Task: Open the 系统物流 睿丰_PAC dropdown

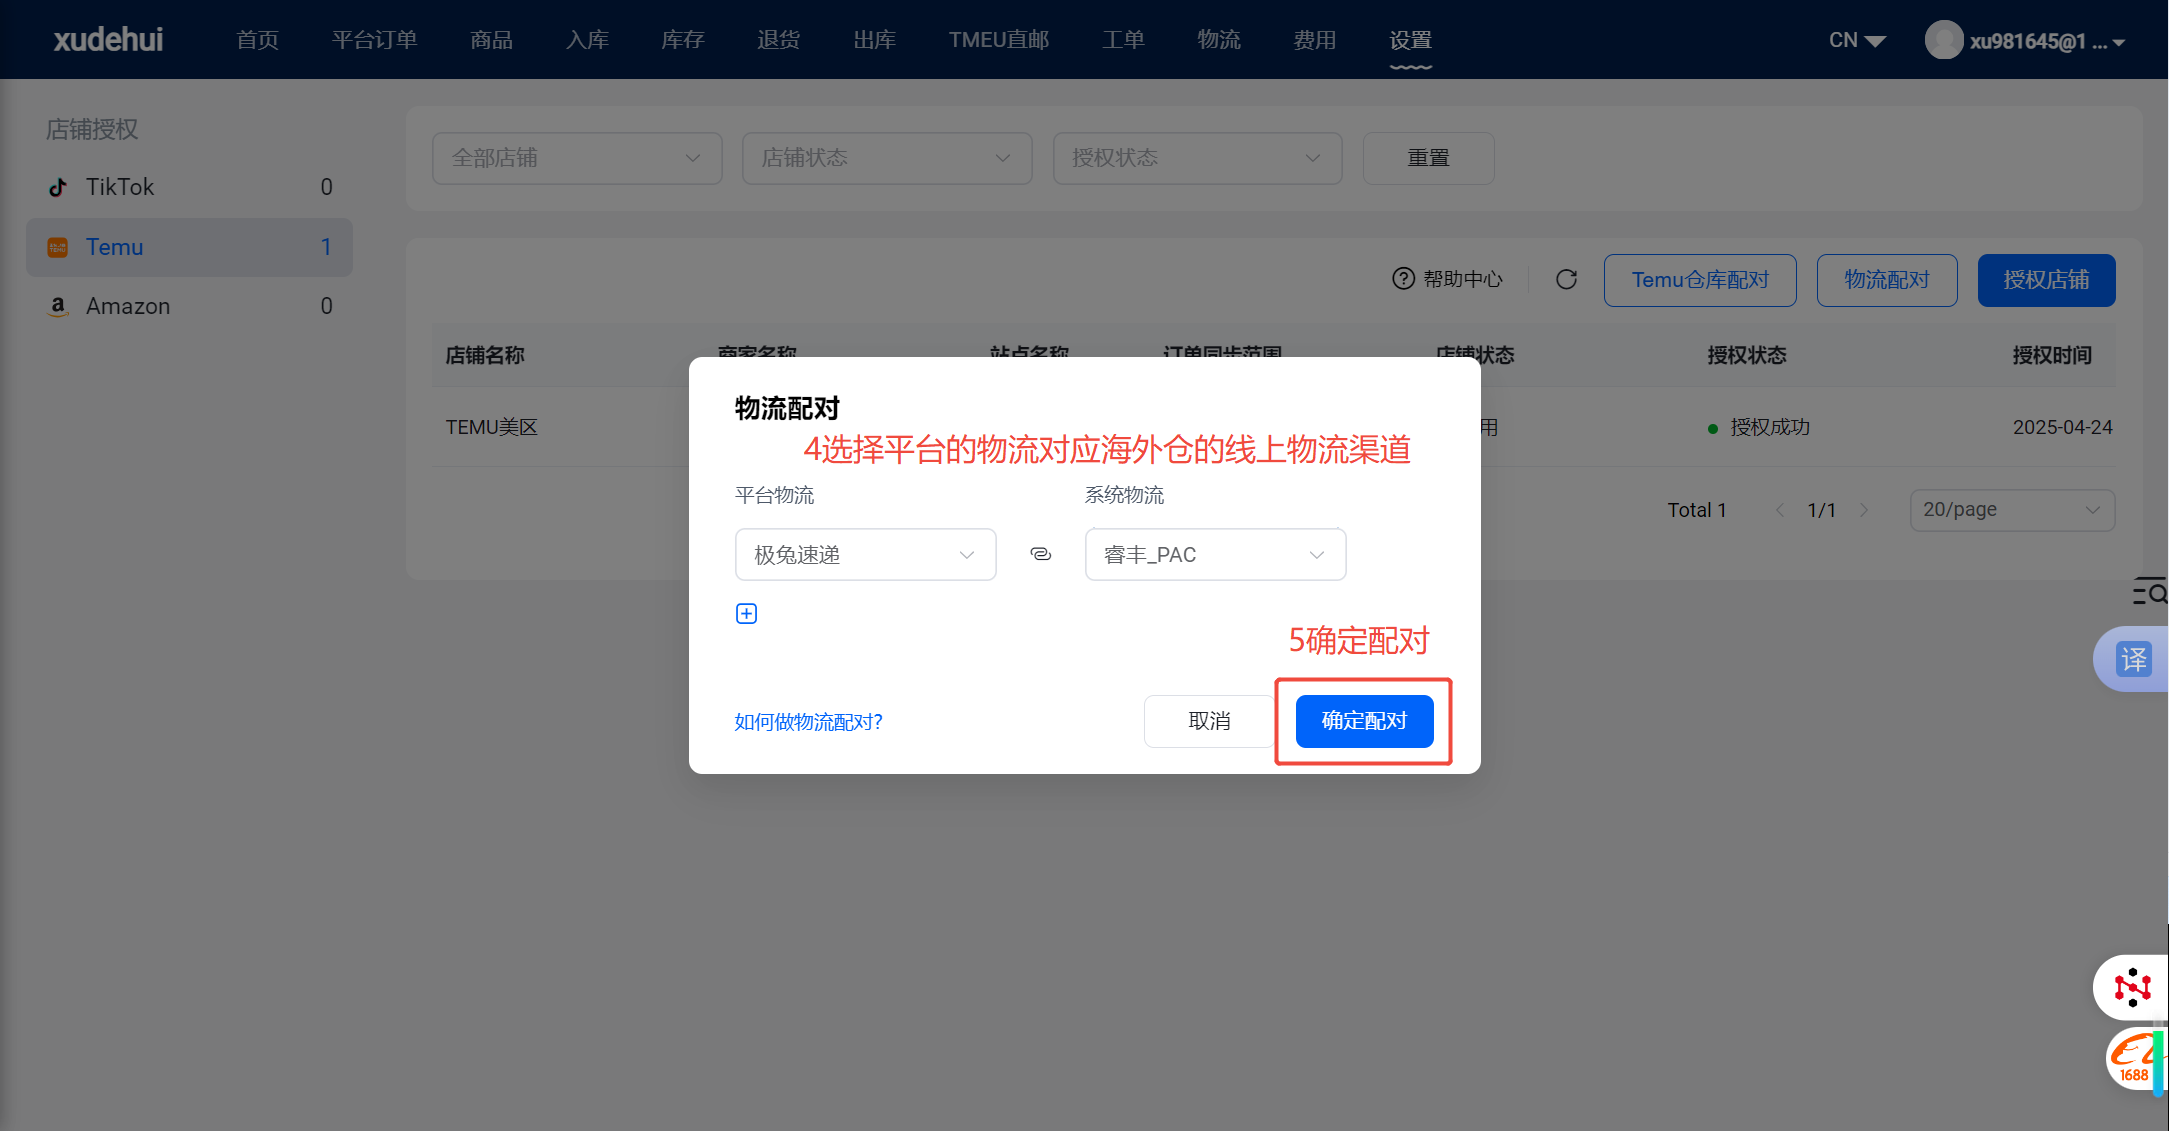Action: 1215,554
